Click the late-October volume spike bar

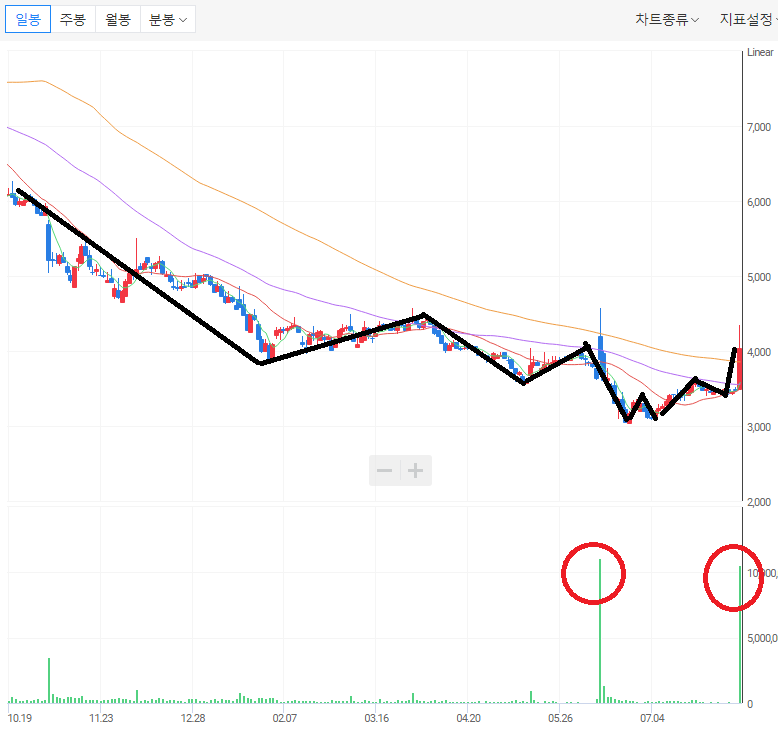pos(49,680)
